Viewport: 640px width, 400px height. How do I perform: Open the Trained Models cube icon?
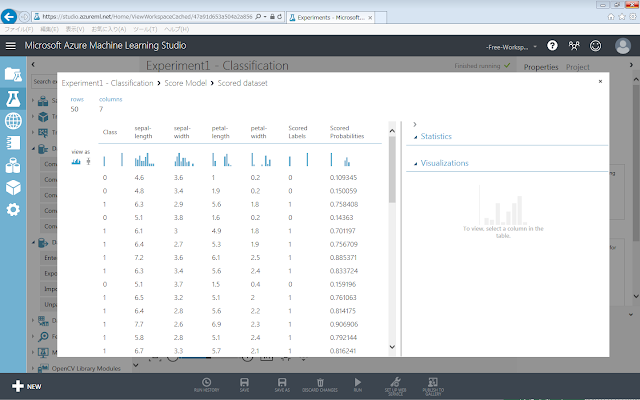tap(13, 187)
